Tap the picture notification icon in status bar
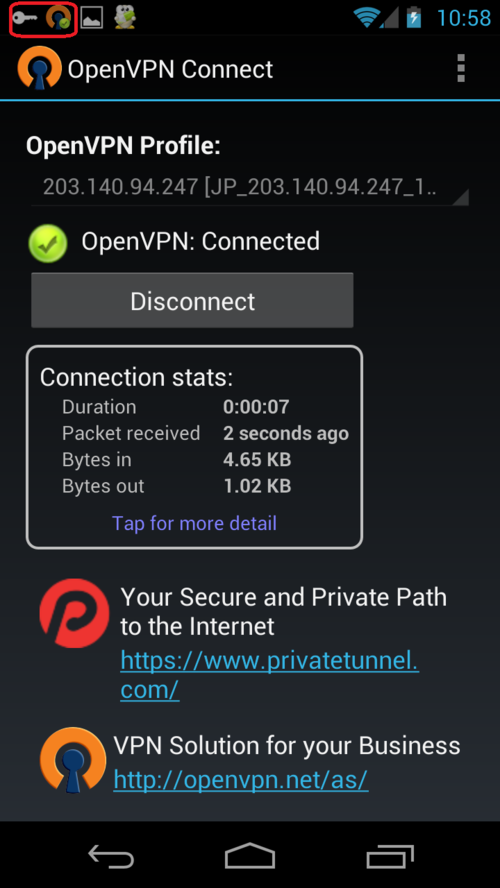 (x=91, y=18)
